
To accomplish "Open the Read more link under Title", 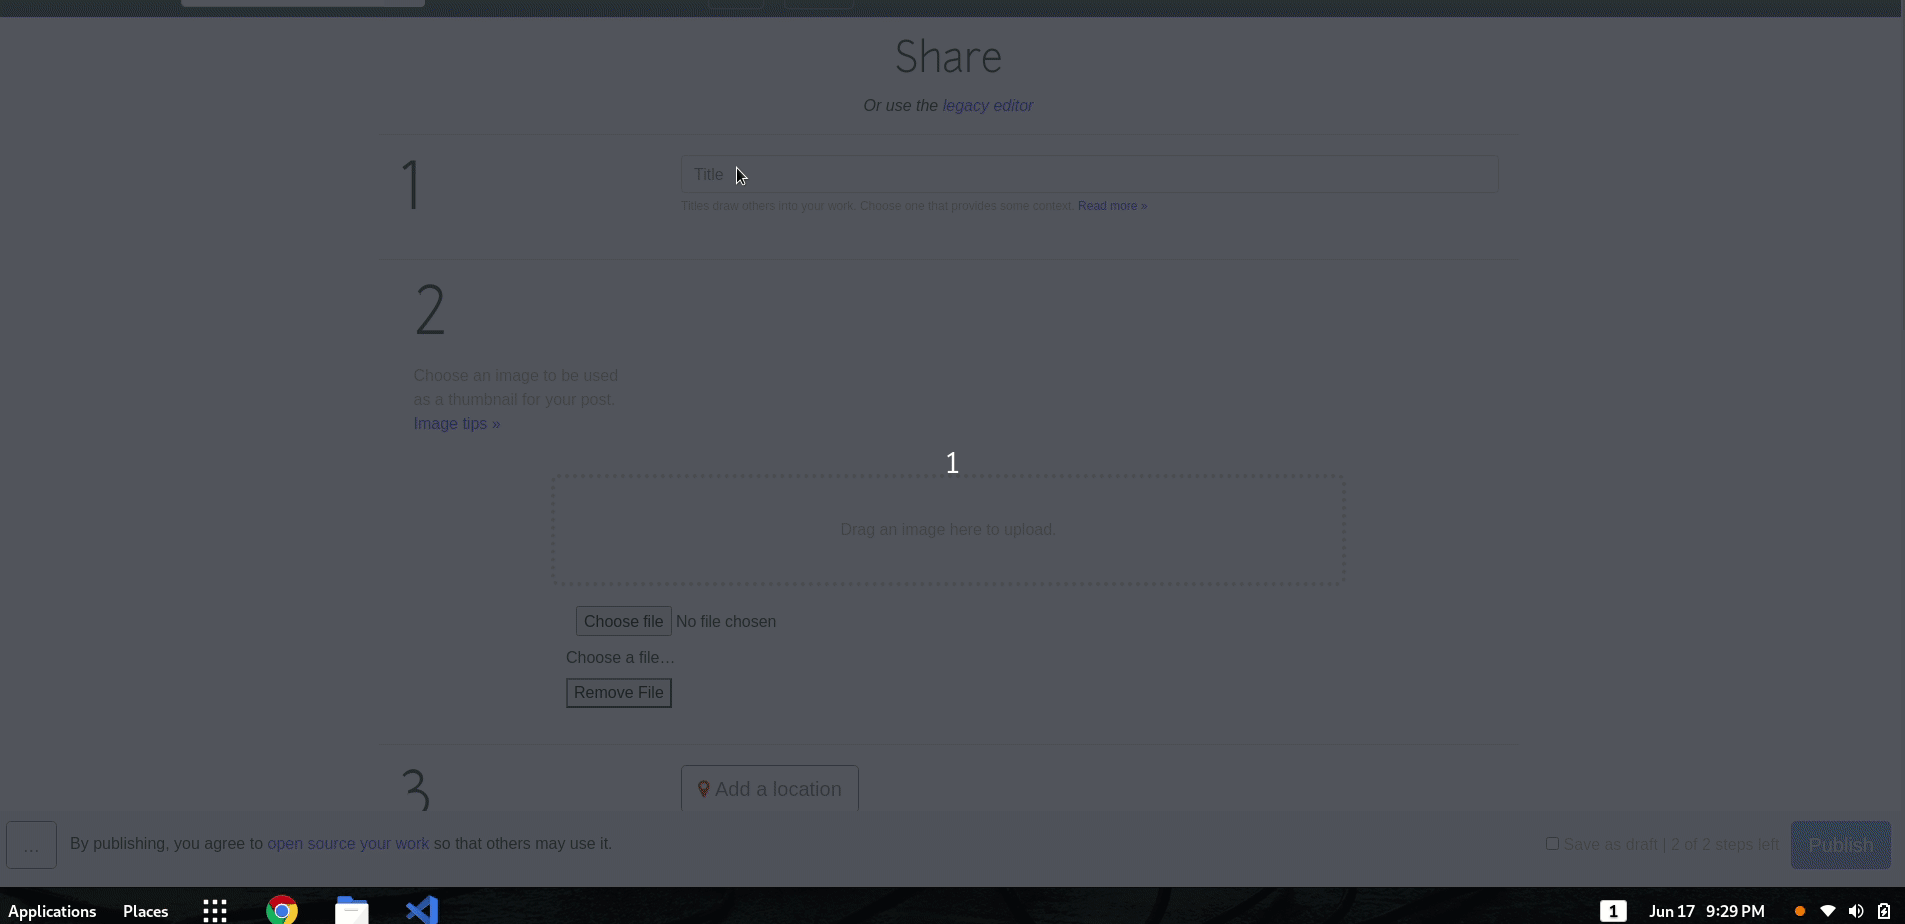I will (x=1112, y=206).
